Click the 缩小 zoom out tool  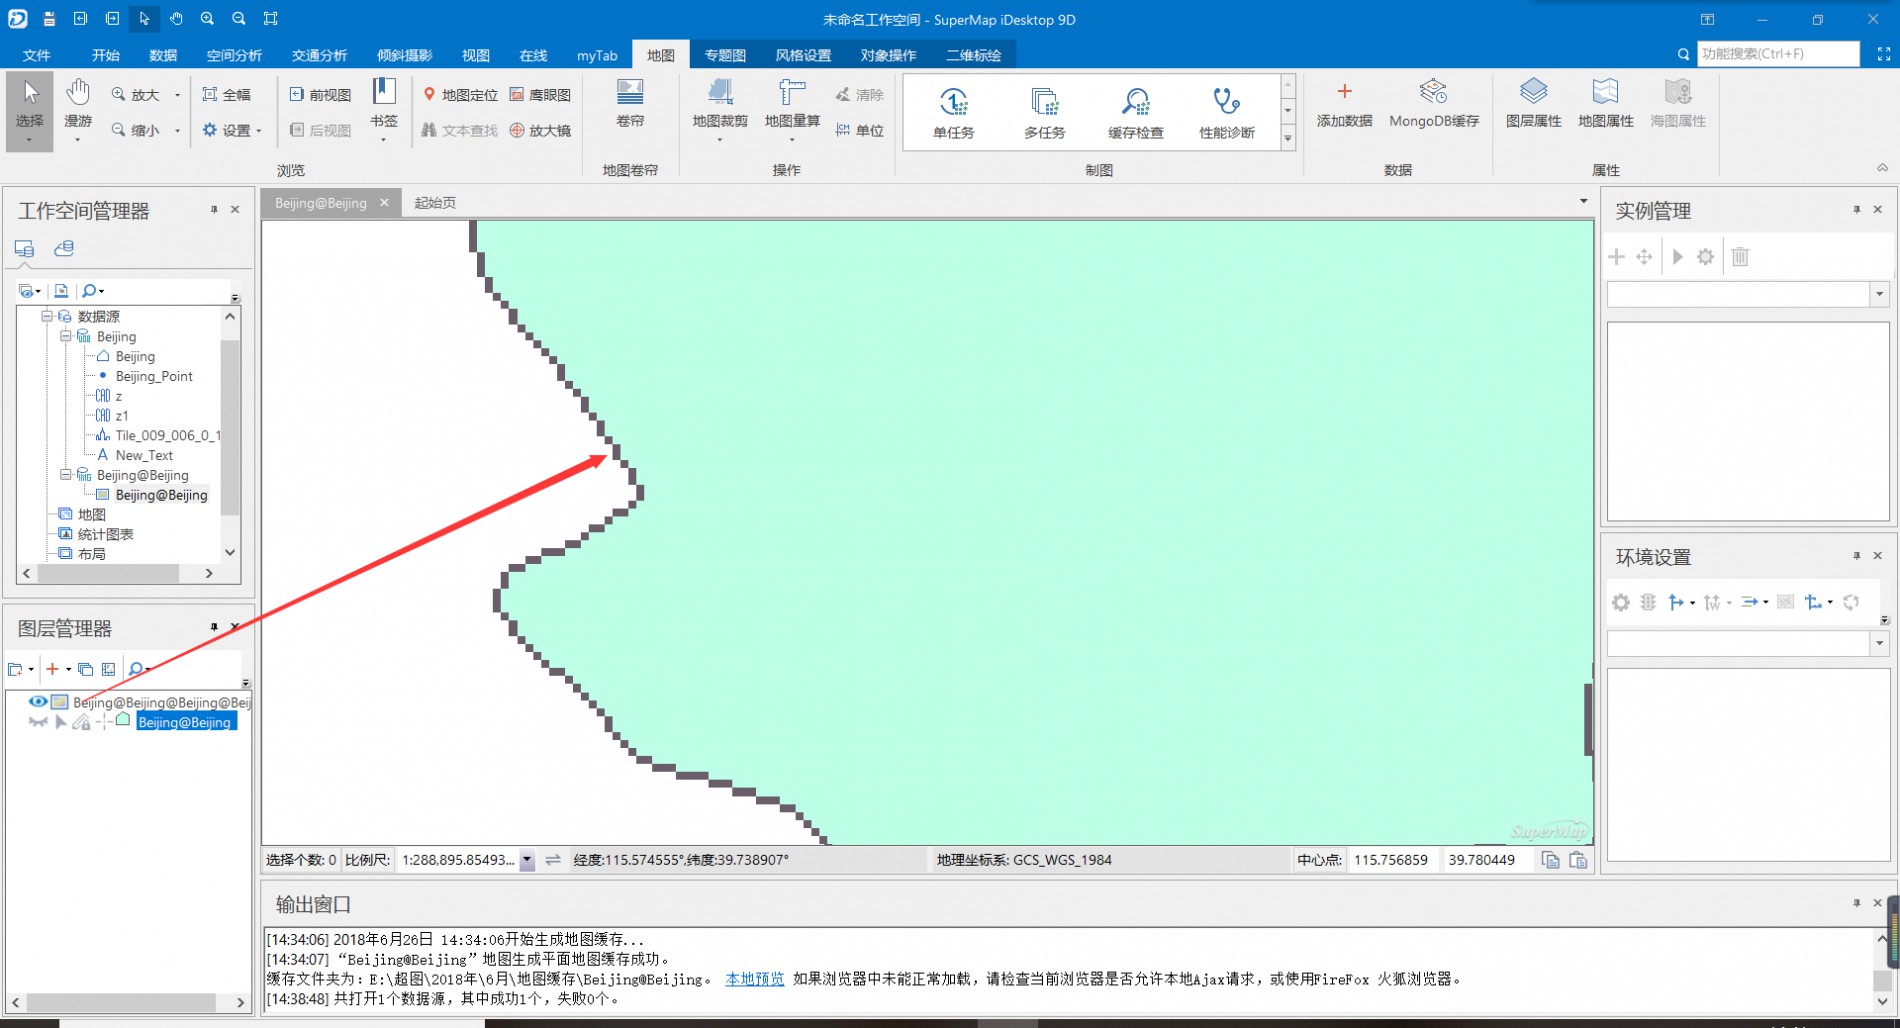point(136,130)
